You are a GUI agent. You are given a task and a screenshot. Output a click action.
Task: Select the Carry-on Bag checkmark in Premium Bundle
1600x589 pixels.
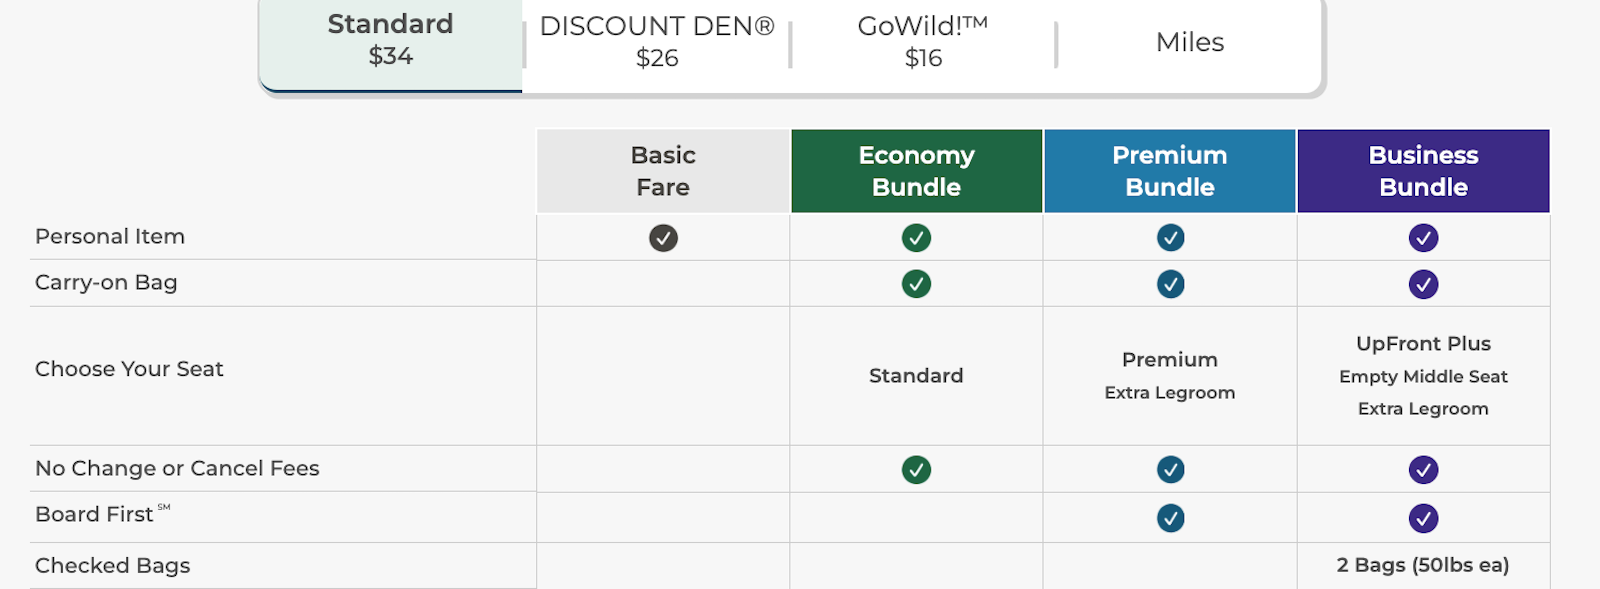click(1169, 283)
